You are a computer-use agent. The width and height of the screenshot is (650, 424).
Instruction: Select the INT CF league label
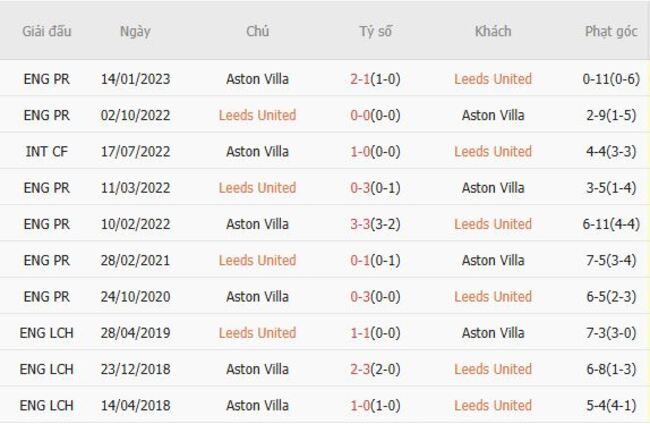pyautogui.click(x=47, y=151)
